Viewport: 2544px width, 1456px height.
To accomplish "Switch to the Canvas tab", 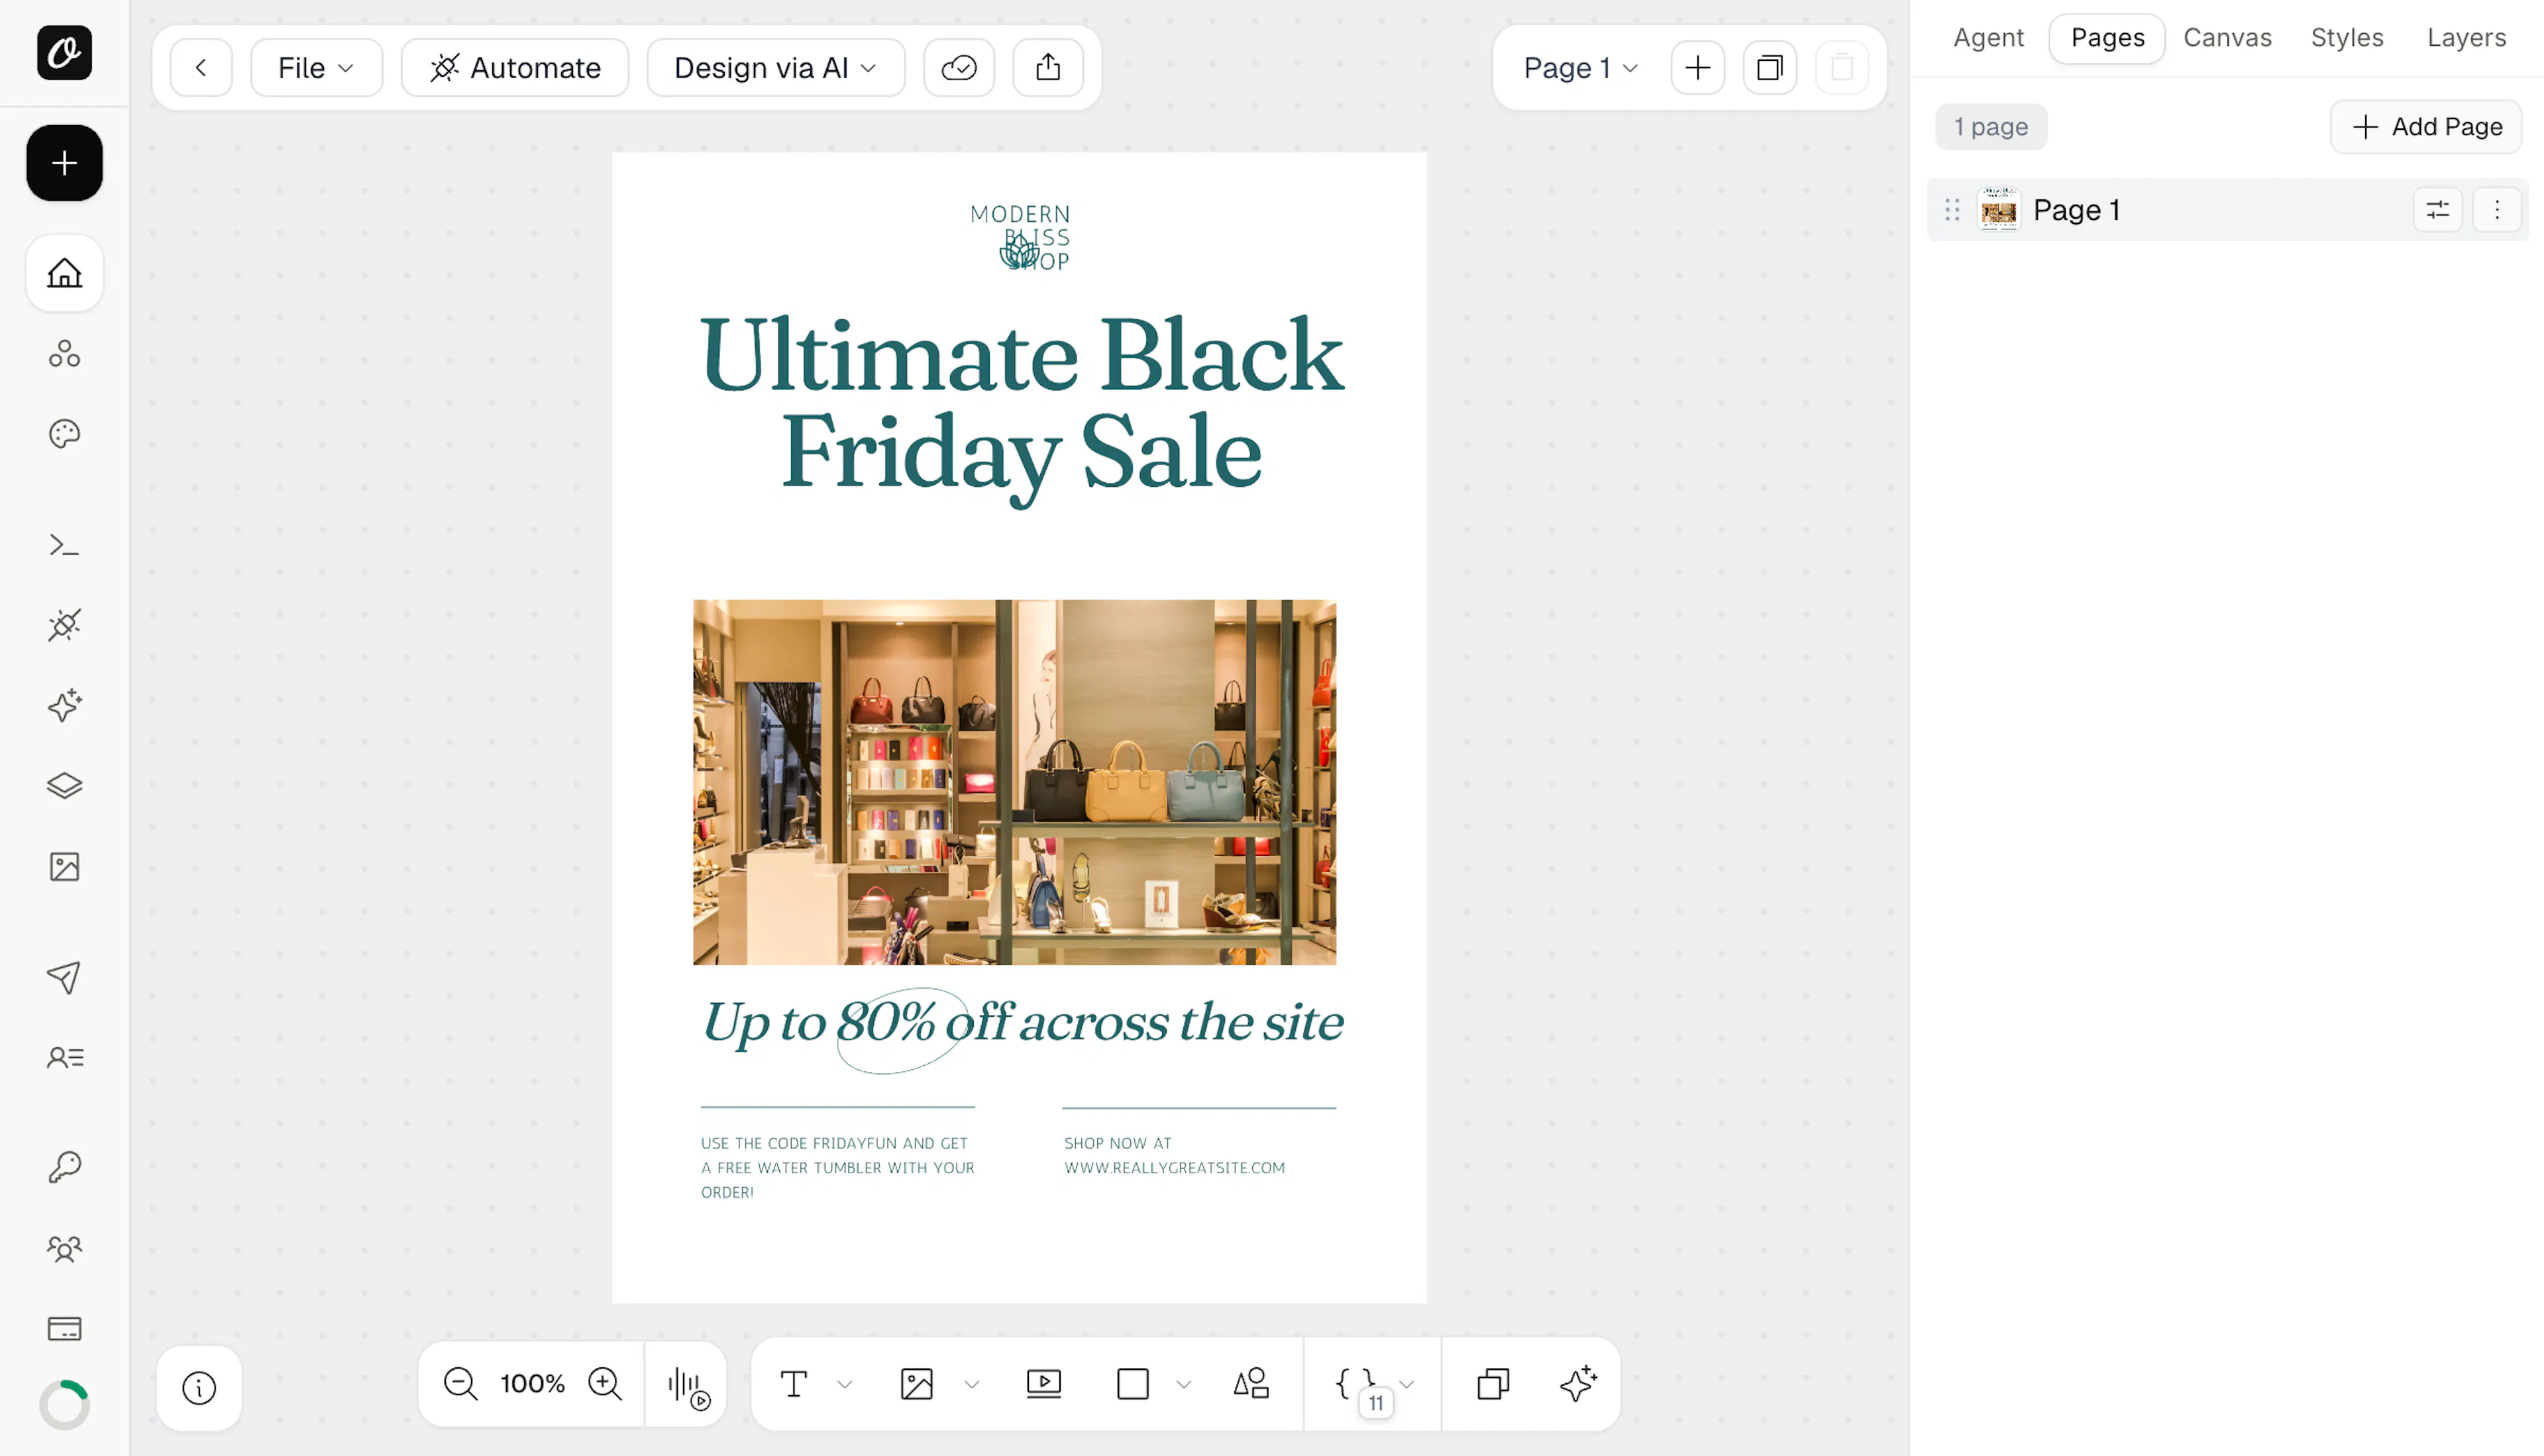I will [2227, 38].
